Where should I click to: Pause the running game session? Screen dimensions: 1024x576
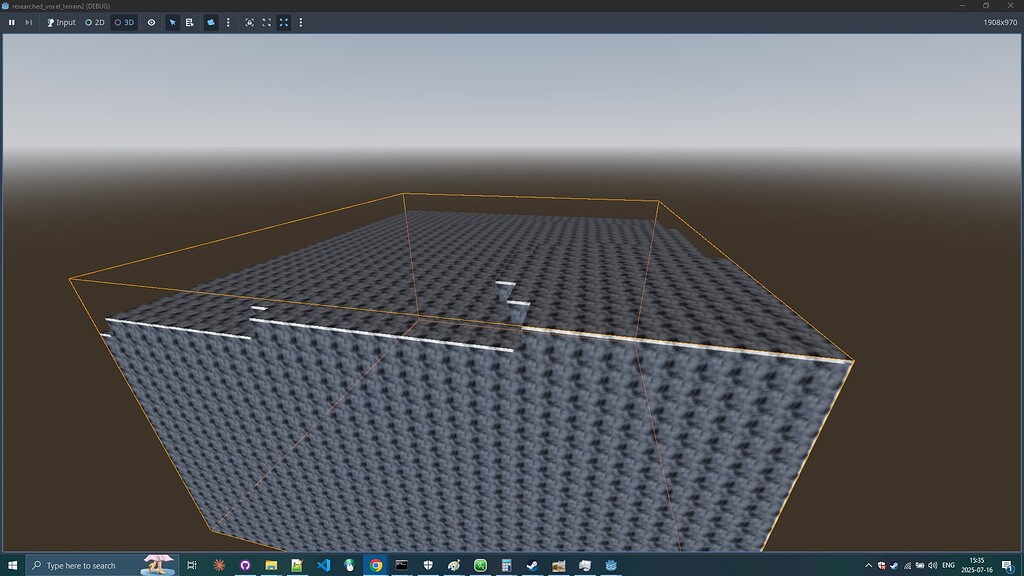click(x=12, y=22)
